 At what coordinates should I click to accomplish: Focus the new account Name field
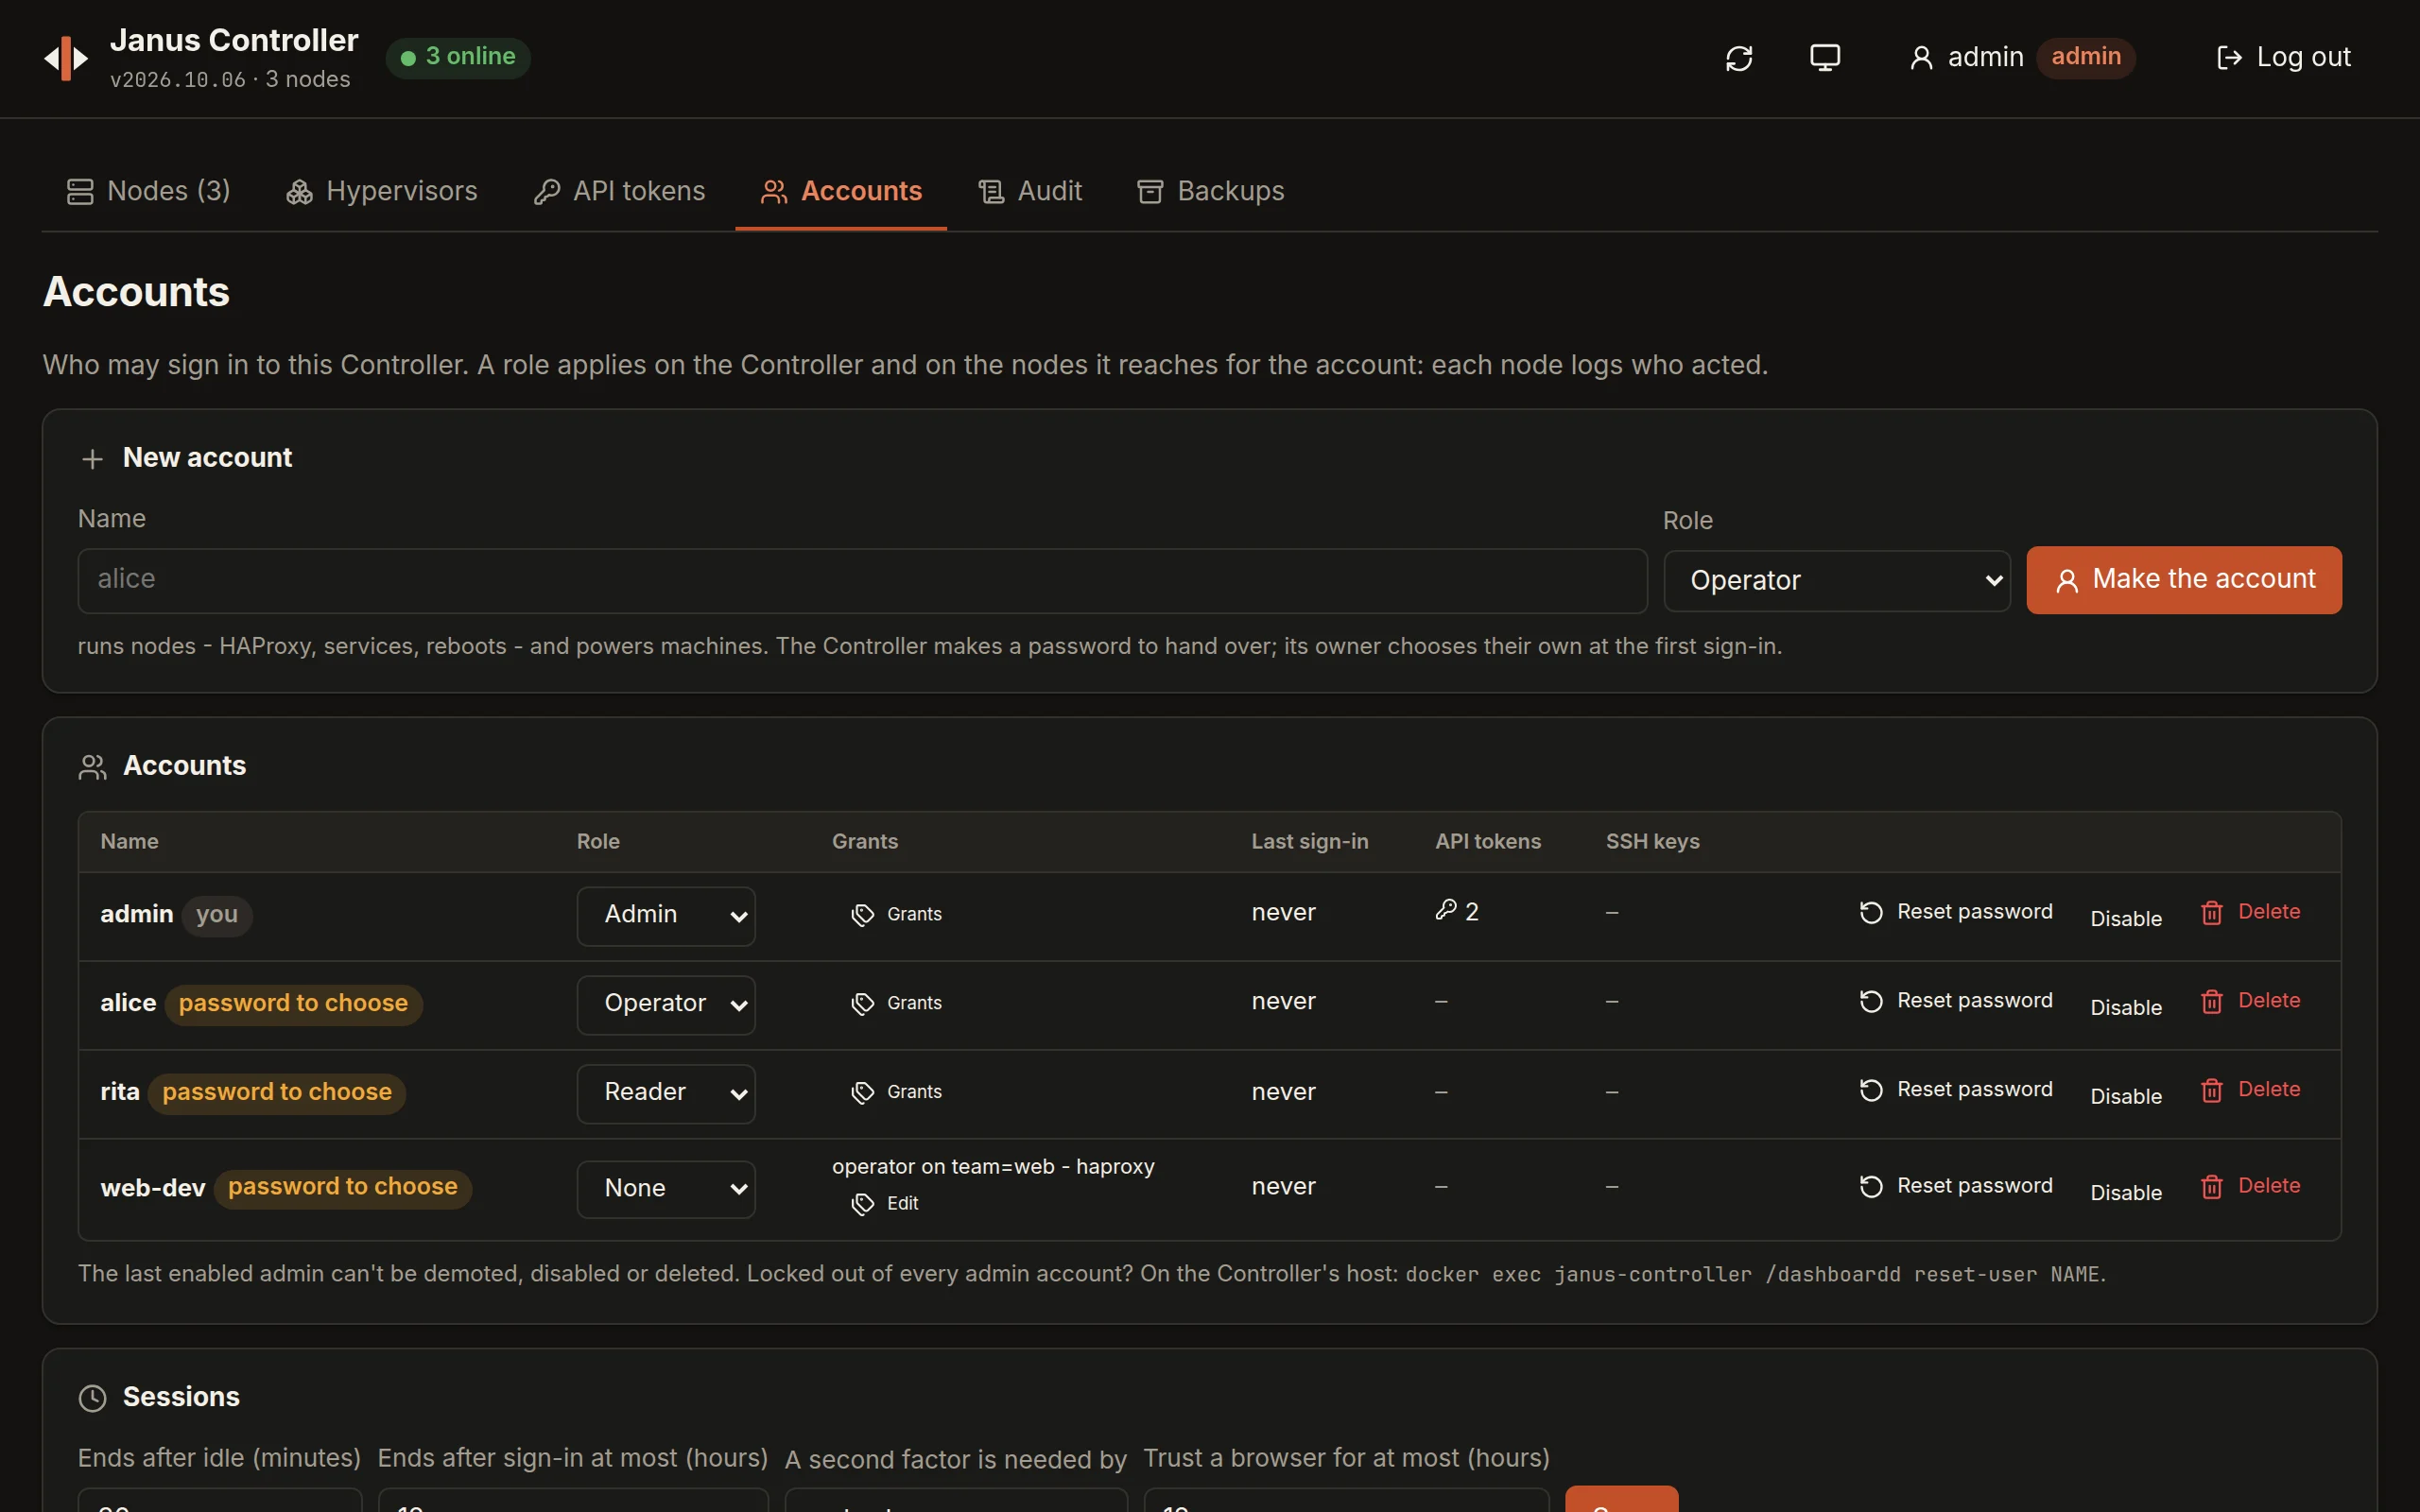[x=862, y=580]
